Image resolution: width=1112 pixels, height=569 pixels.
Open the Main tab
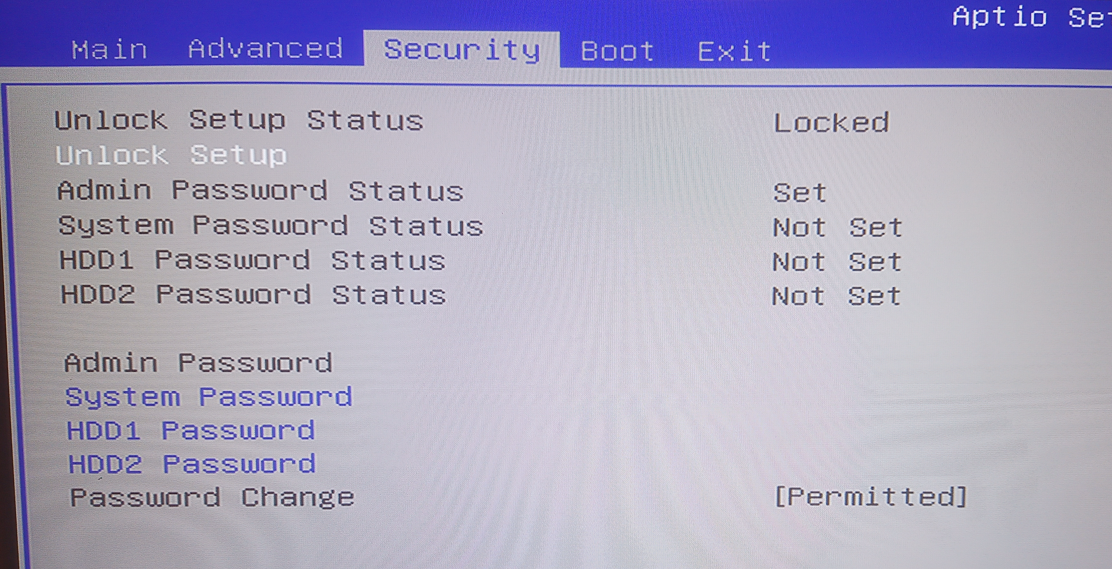click(109, 49)
